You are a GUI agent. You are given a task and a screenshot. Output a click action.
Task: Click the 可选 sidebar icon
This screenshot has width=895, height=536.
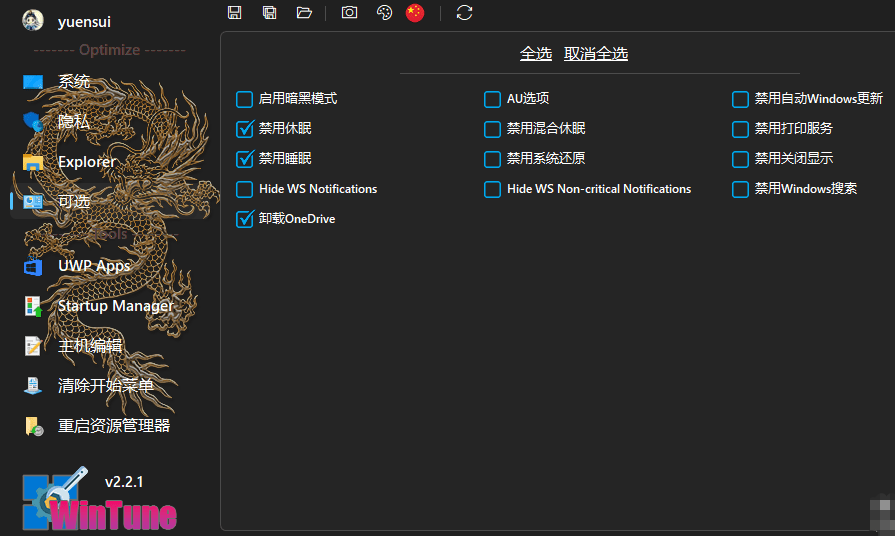tap(33, 201)
